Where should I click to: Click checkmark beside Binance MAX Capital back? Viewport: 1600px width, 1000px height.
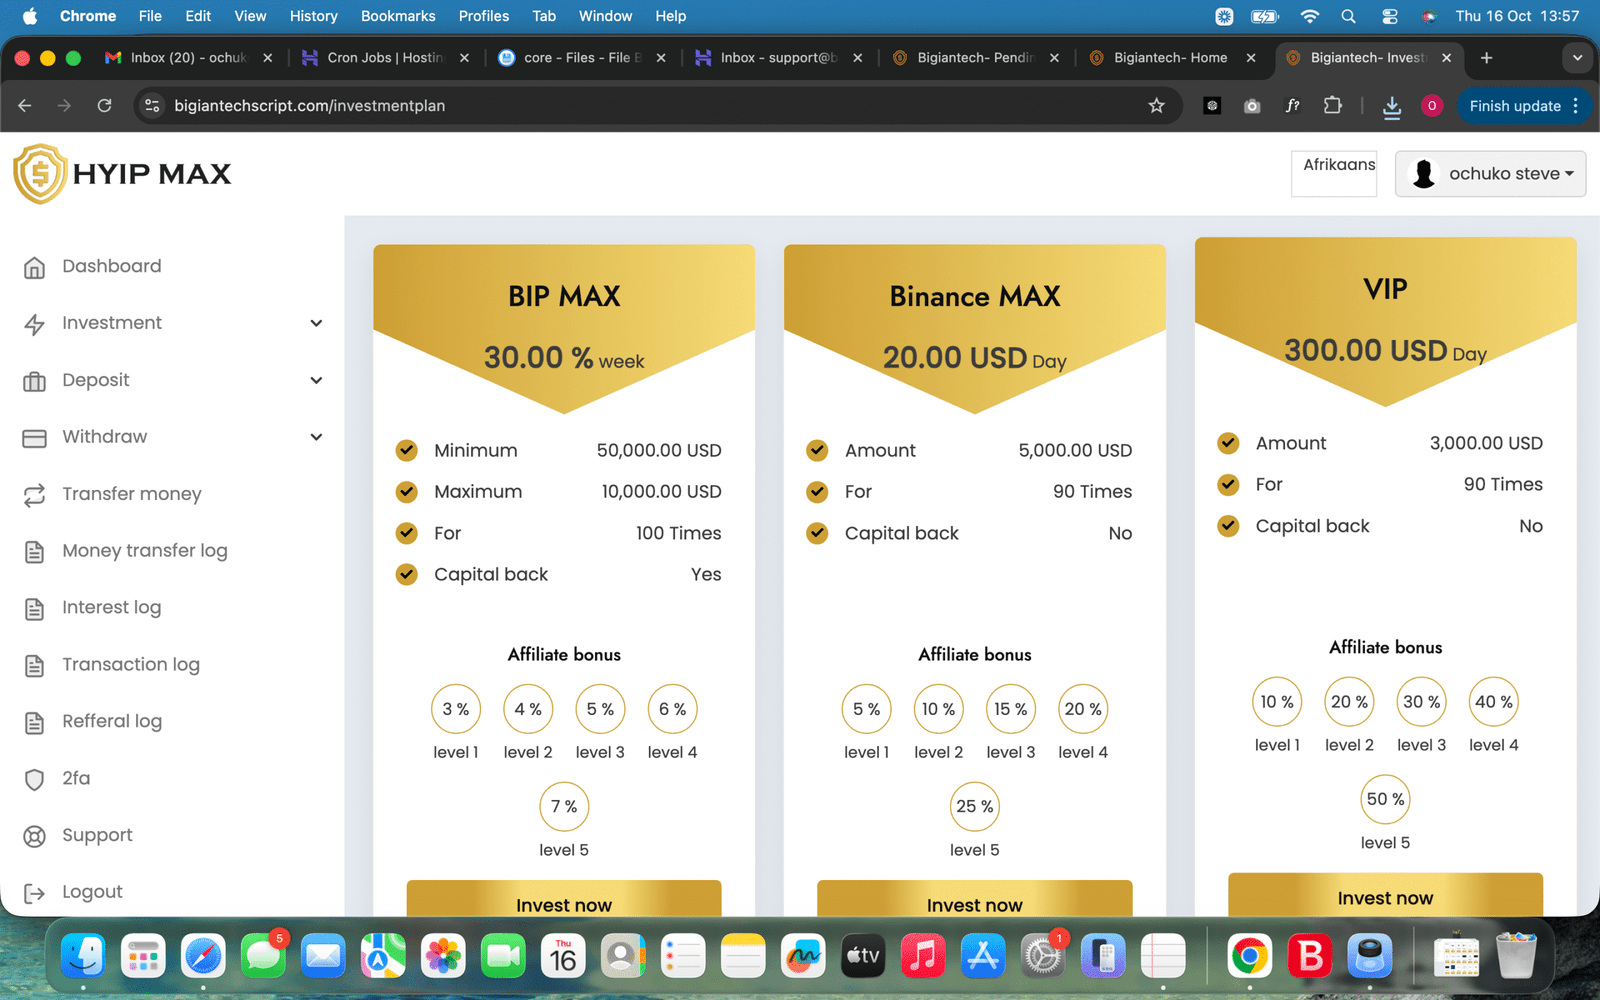[817, 533]
